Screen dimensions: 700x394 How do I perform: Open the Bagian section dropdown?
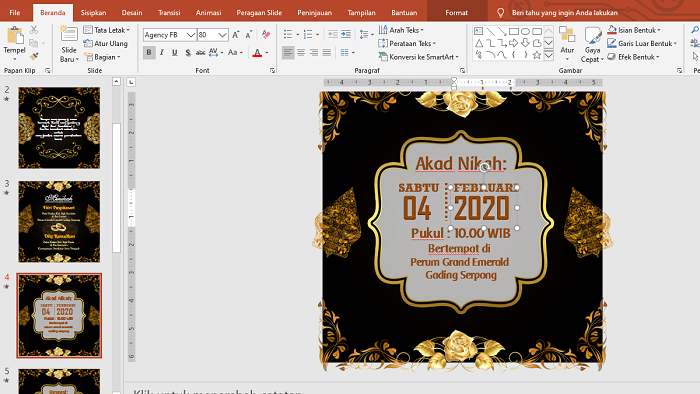pyautogui.click(x=103, y=57)
